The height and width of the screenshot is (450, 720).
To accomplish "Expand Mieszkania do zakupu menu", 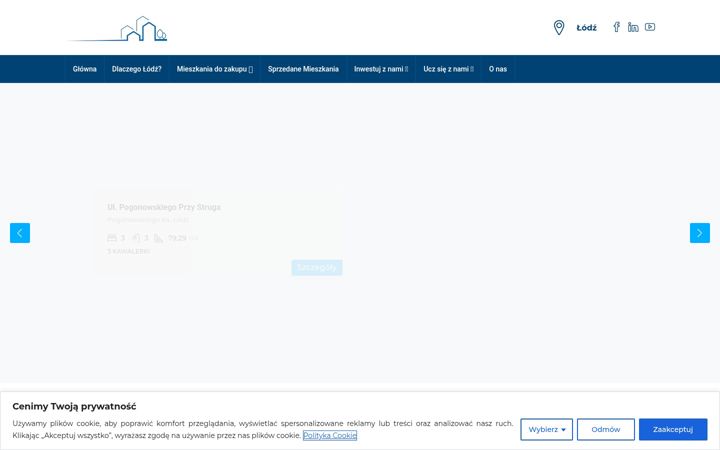I will [x=214, y=69].
